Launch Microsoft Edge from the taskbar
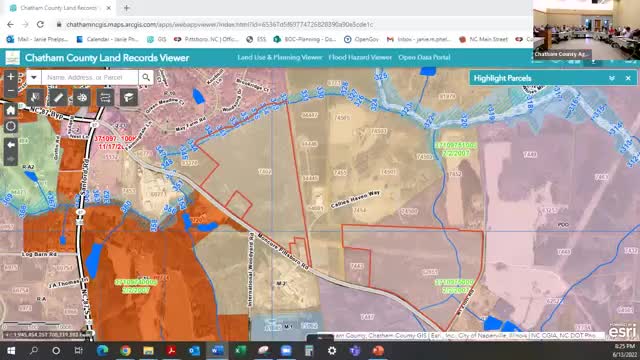The width and height of the screenshot is (640, 360). click(102, 351)
